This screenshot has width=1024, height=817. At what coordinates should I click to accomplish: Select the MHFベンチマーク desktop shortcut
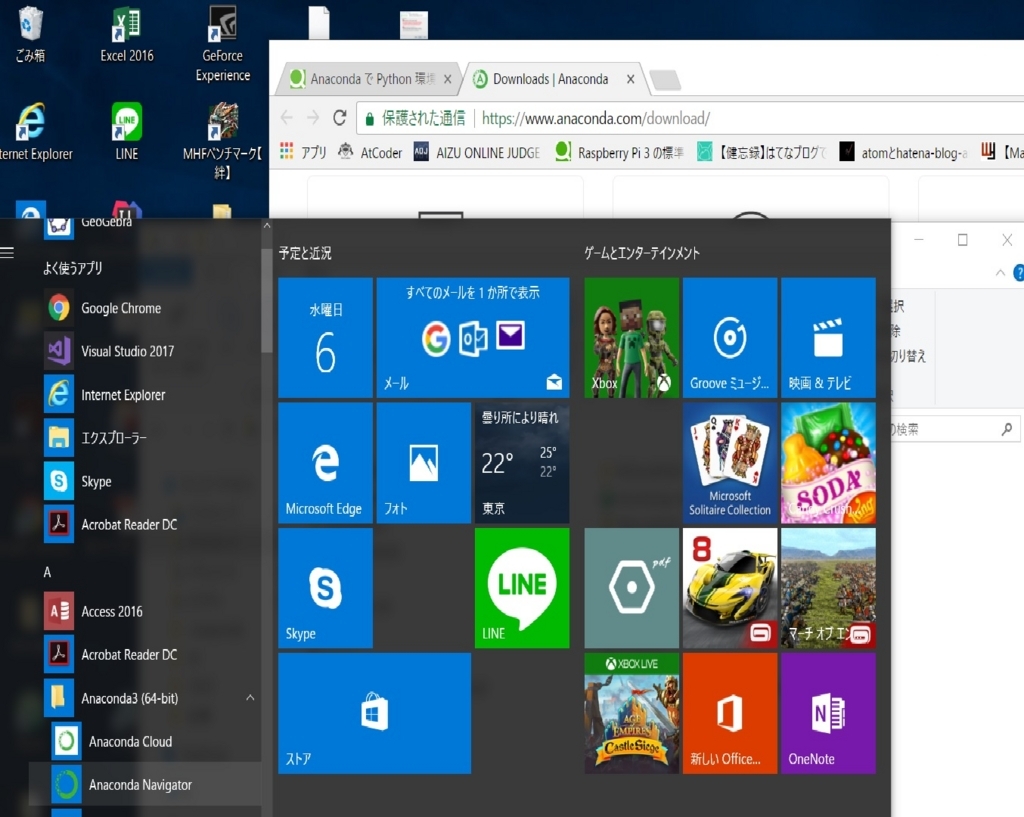[x=223, y=140]
